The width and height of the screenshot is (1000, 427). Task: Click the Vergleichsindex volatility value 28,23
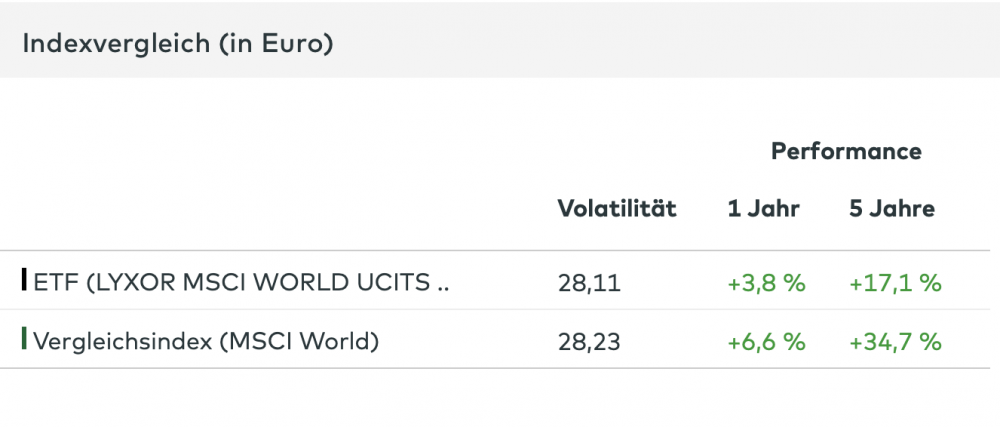pos(589,342)
